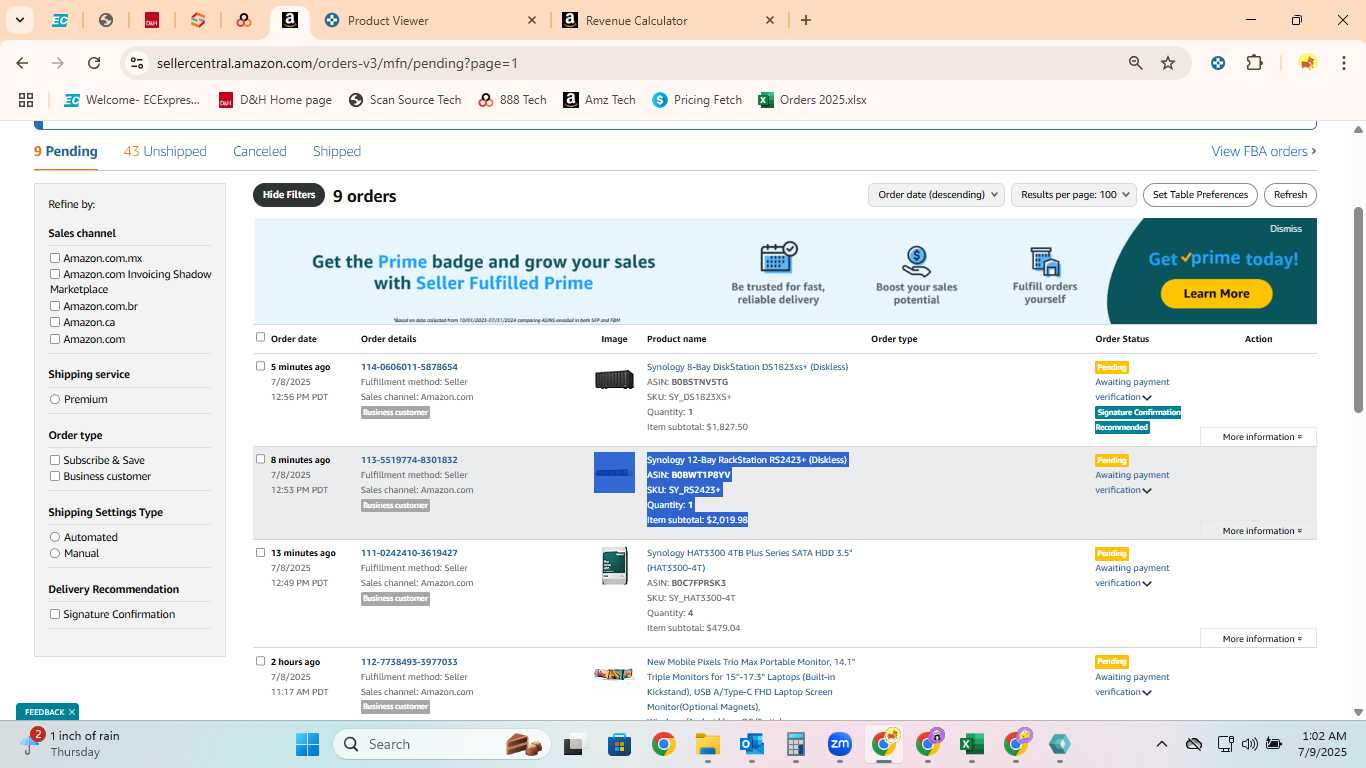
Task: Bookmark this page with the star
Action: pyautogui.click(x=1168, y=62)
